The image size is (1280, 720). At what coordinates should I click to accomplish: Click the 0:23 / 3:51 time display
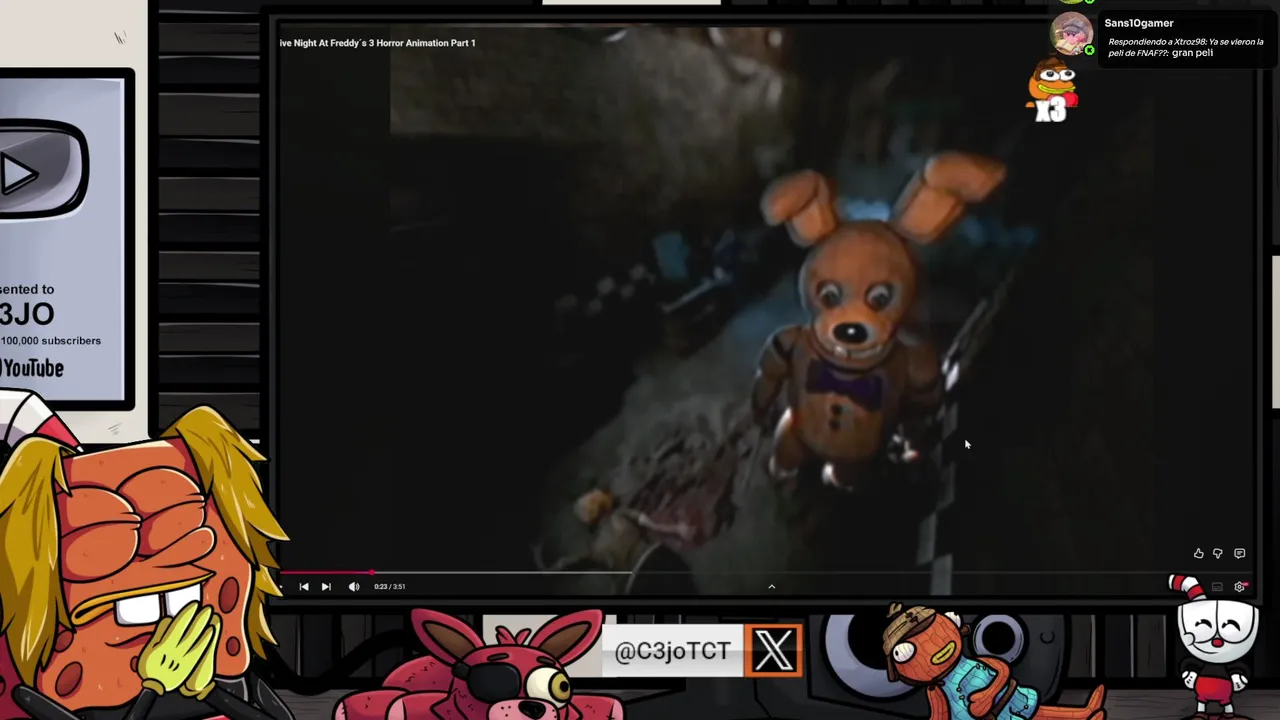(389, 587)
